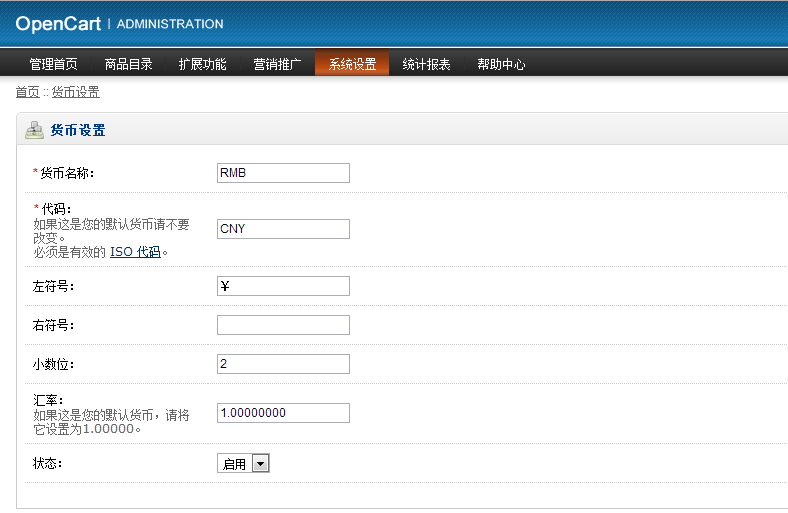The width and height of the screenshot is (788, 513).
Task: Focus the empty 右符号 input field
Action: [283, 325]
